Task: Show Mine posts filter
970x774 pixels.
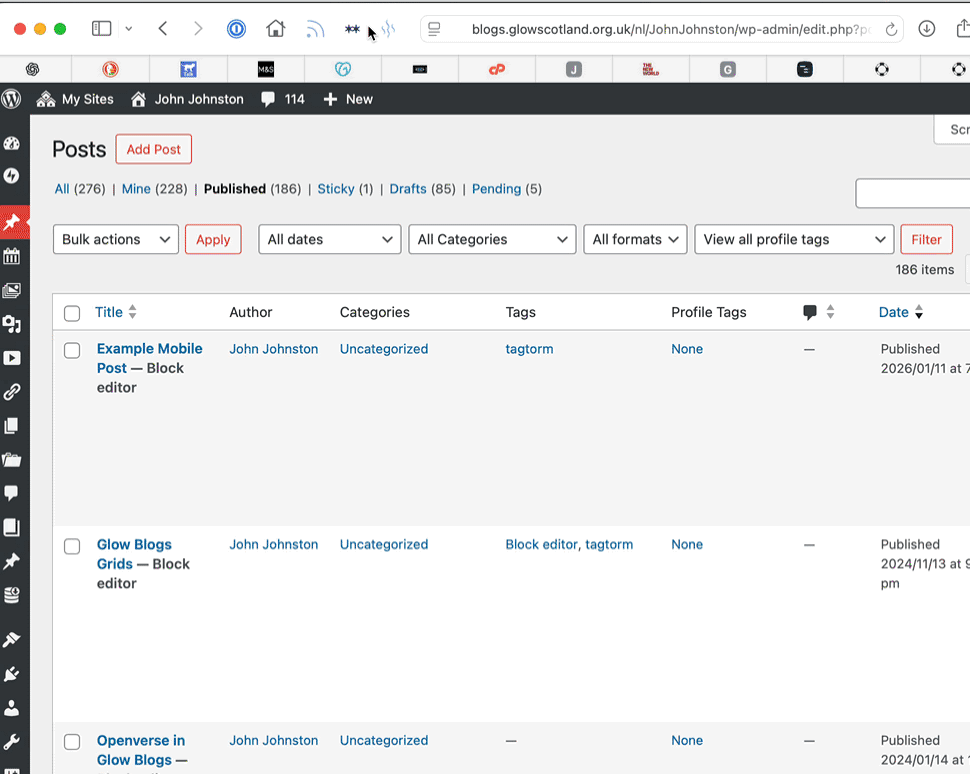Action: click(136, 189)
